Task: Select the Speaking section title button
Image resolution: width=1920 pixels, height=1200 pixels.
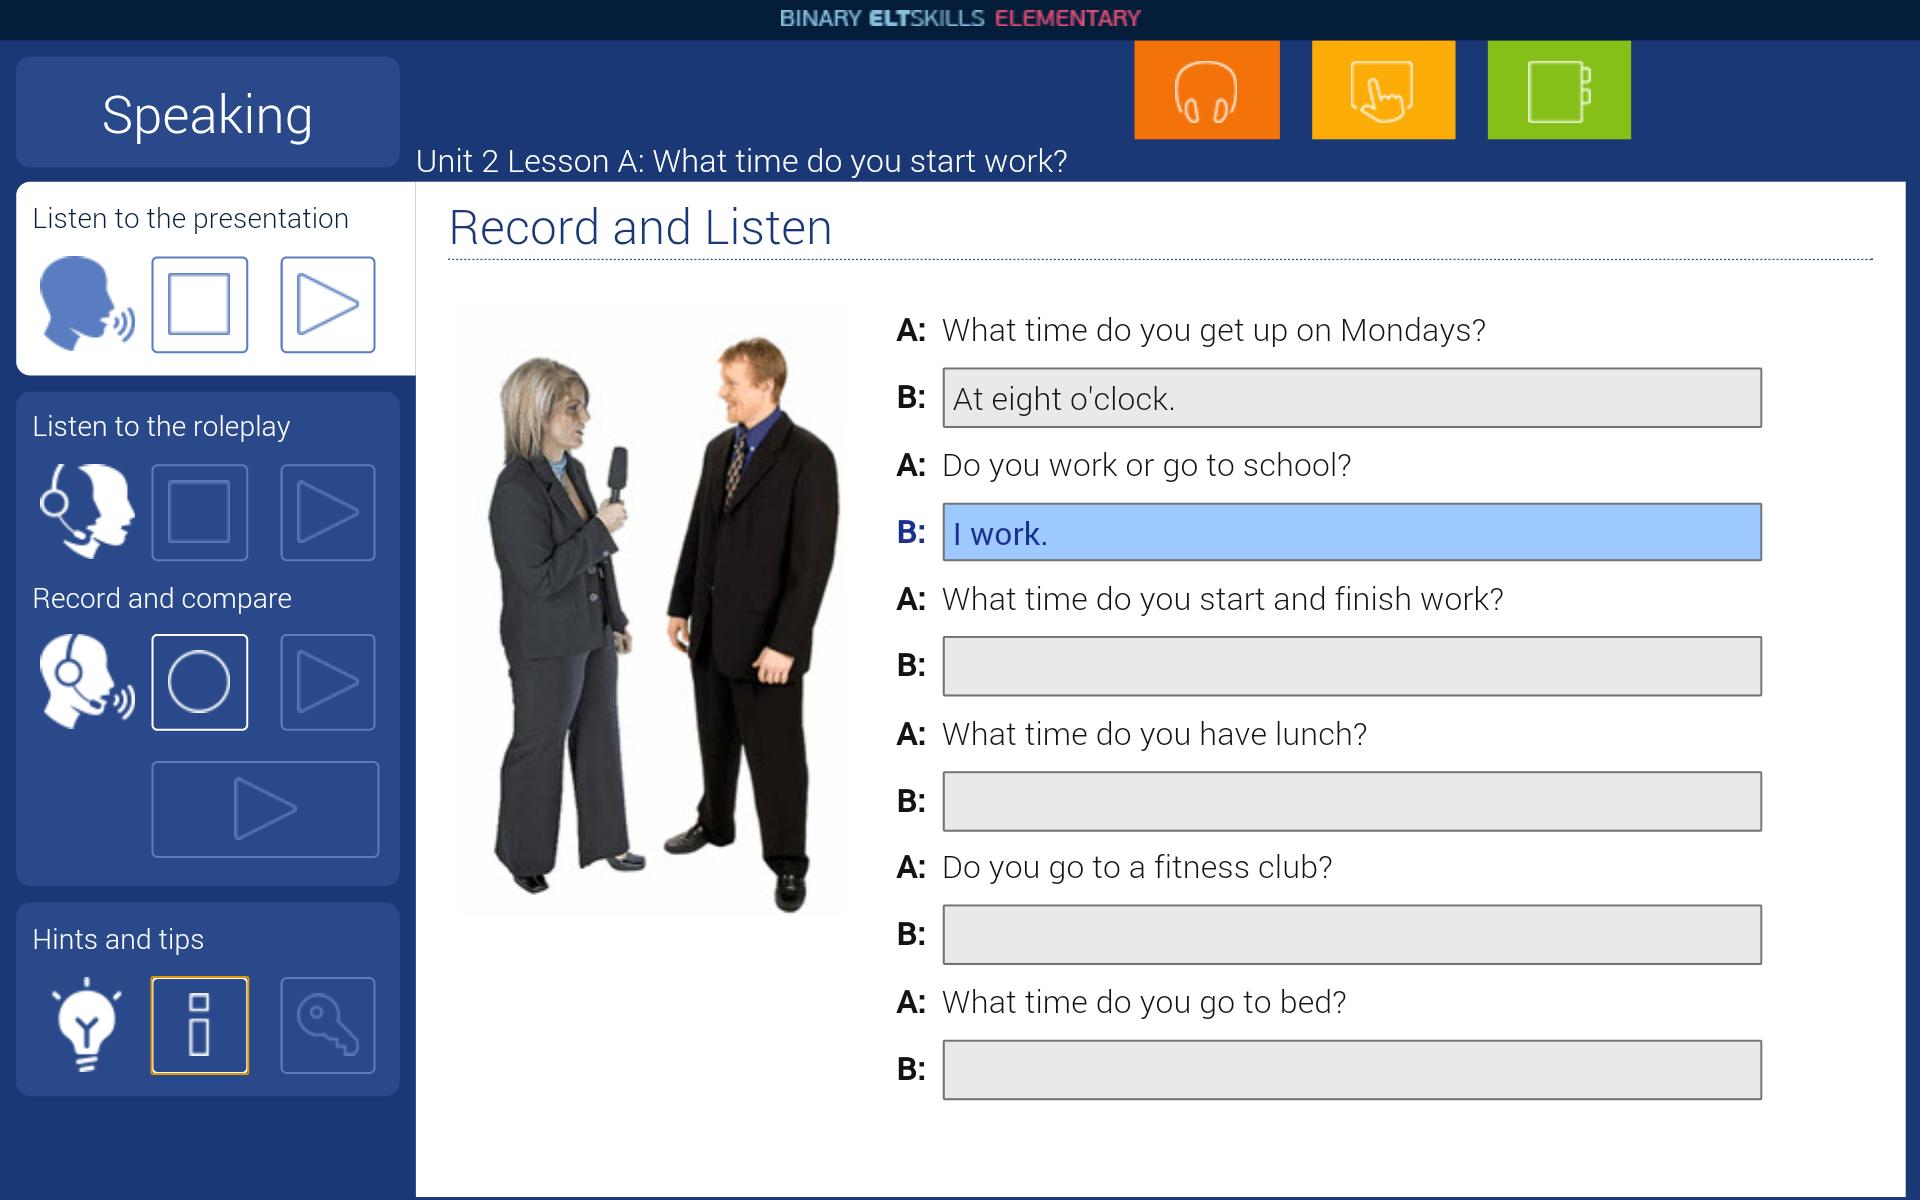Action: (x=208, y=112)
